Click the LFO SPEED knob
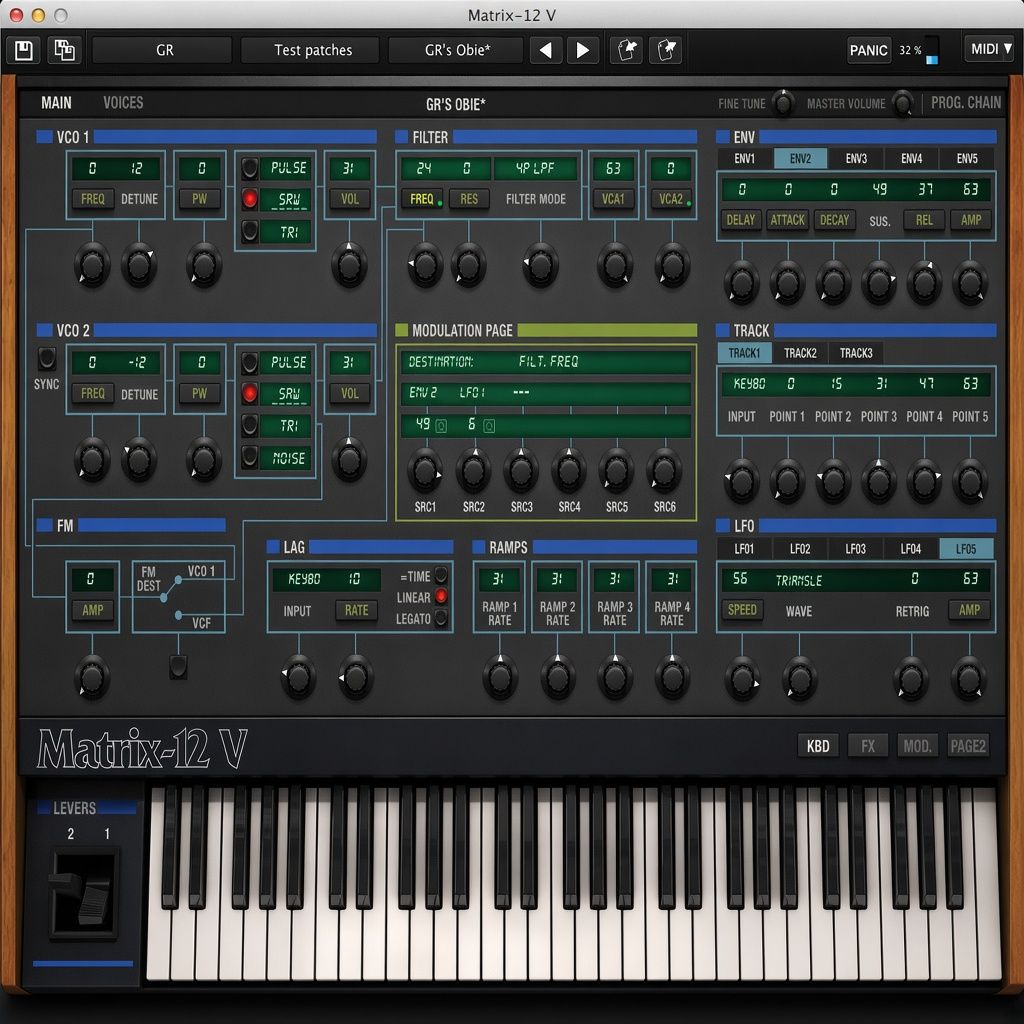Screen dimensions: 1024x1024 (x=741, y=679)
